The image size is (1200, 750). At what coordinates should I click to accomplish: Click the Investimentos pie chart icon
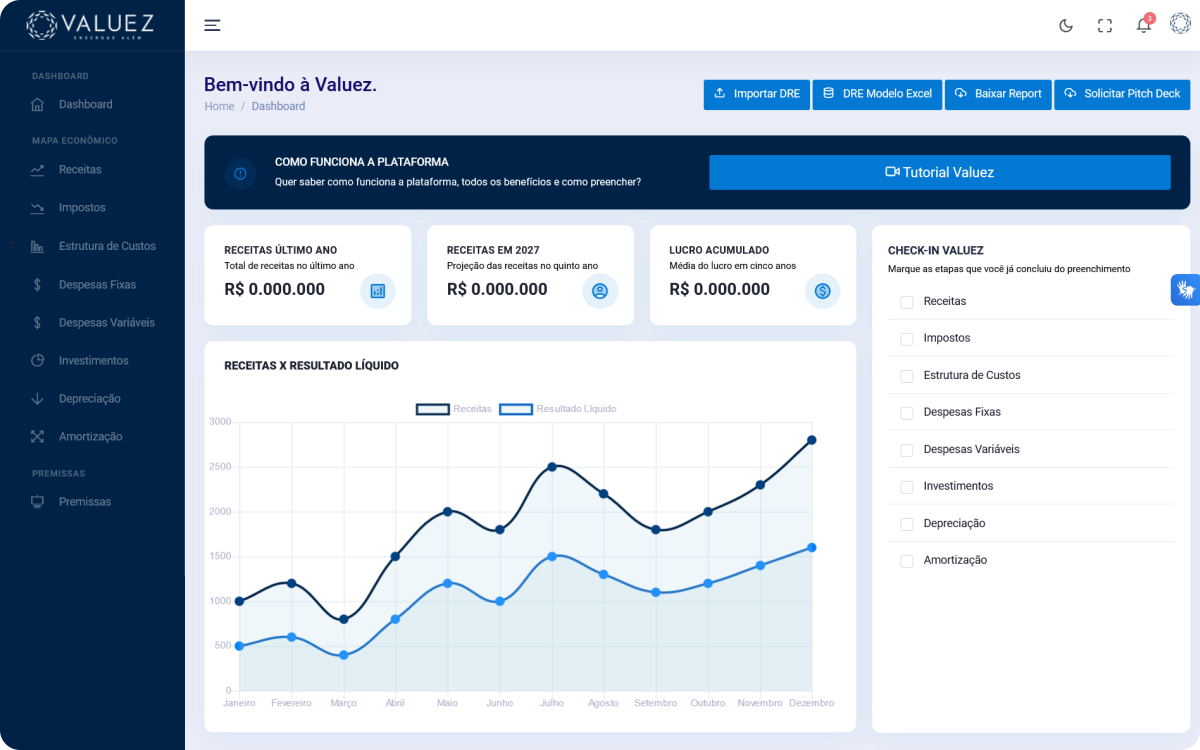[x=37, y=360]
